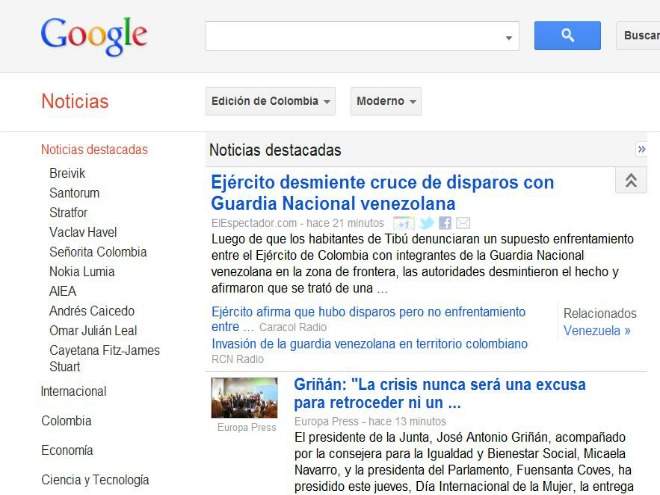The width and height of the screenshot is (660, 495).
Task: Click the Google logo
Action: coord(94,37)
